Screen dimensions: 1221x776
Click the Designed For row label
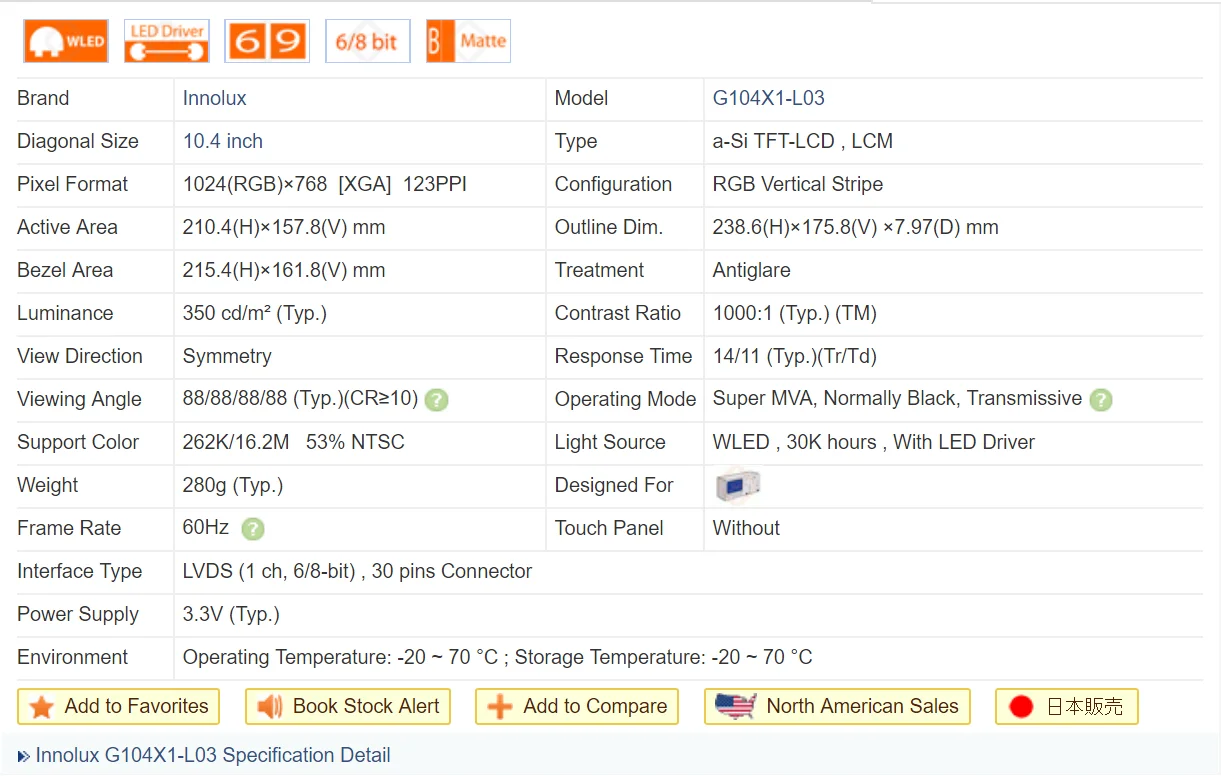pyautogui.click(x=614, y=485)
